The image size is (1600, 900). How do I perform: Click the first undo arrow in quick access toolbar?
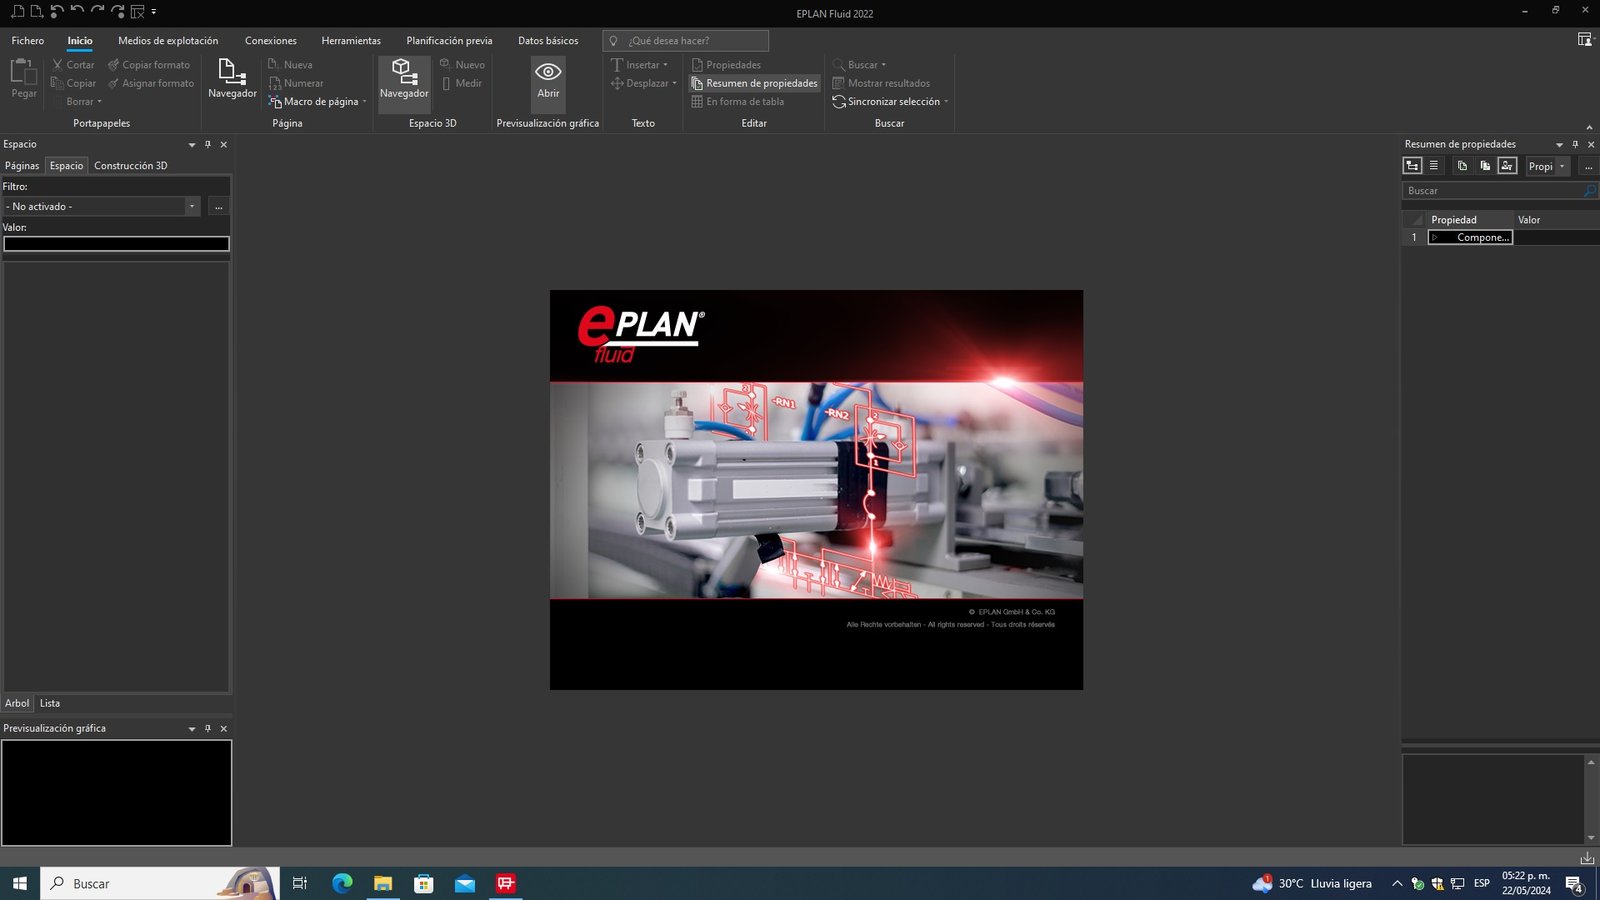point(57,12)
